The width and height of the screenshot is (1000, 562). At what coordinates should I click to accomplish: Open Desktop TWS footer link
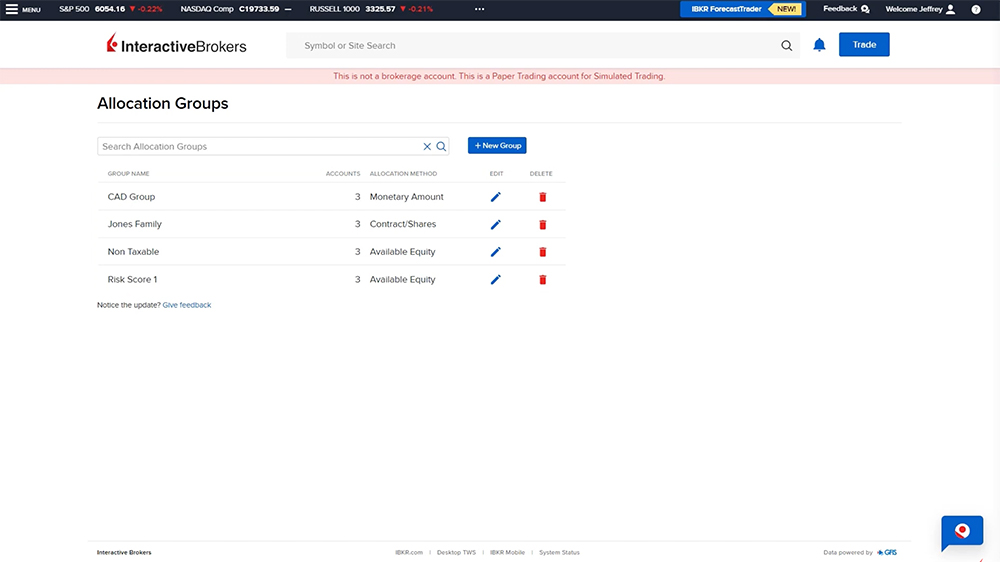456,552
